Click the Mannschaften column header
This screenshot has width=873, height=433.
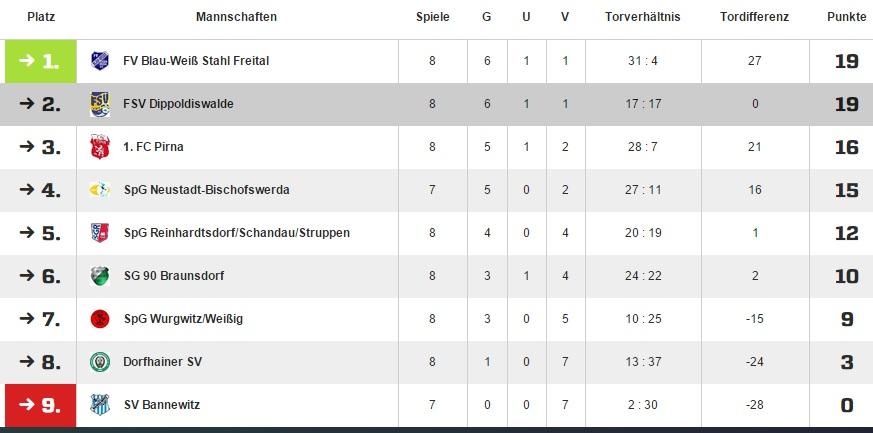[236, 17]
